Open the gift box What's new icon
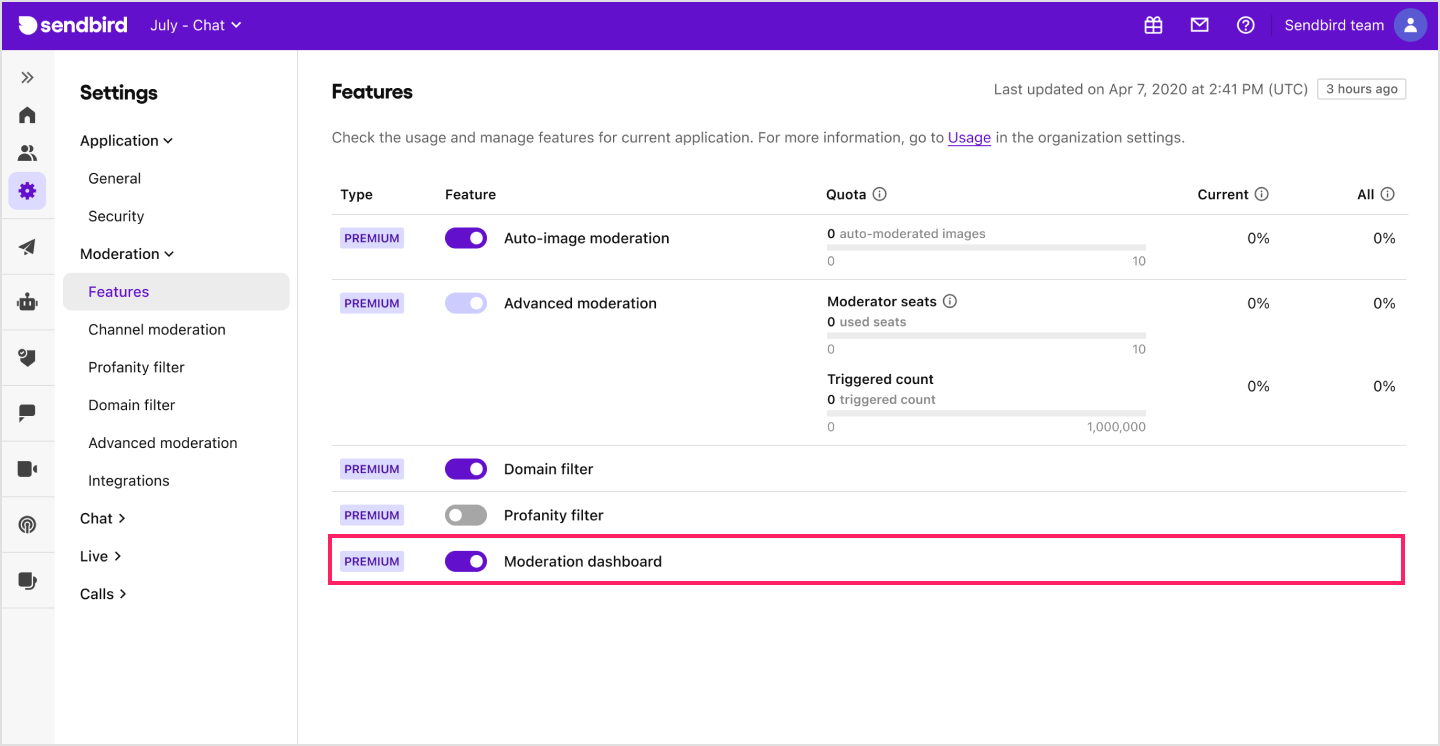 click(1153, 25)
